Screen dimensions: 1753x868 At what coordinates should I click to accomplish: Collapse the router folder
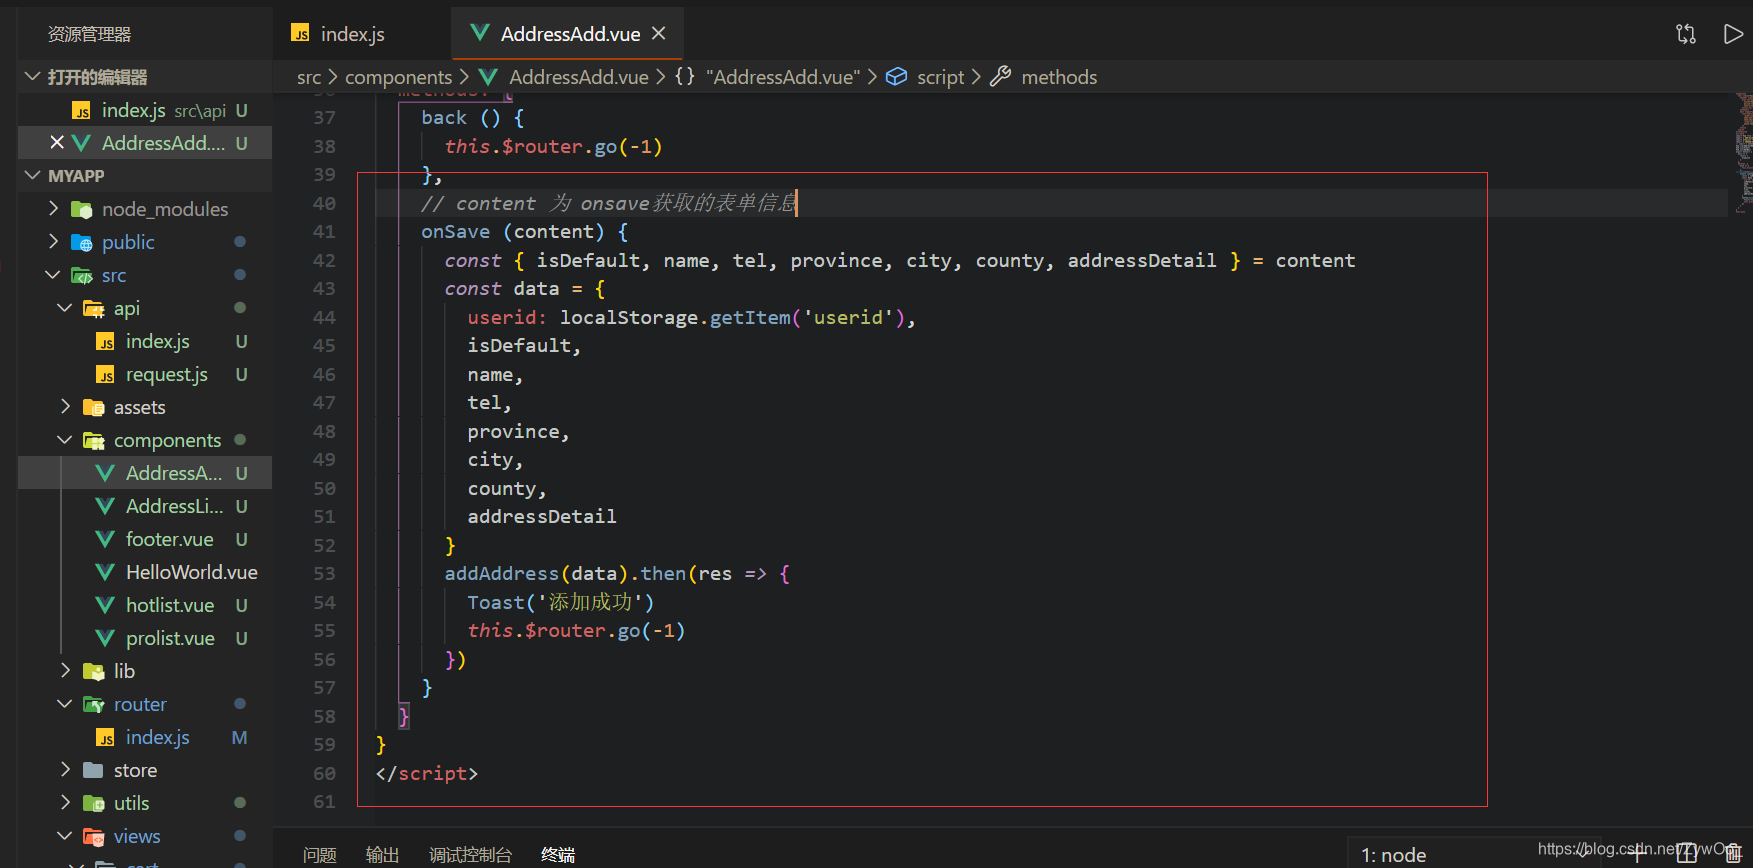pos(66,704)
